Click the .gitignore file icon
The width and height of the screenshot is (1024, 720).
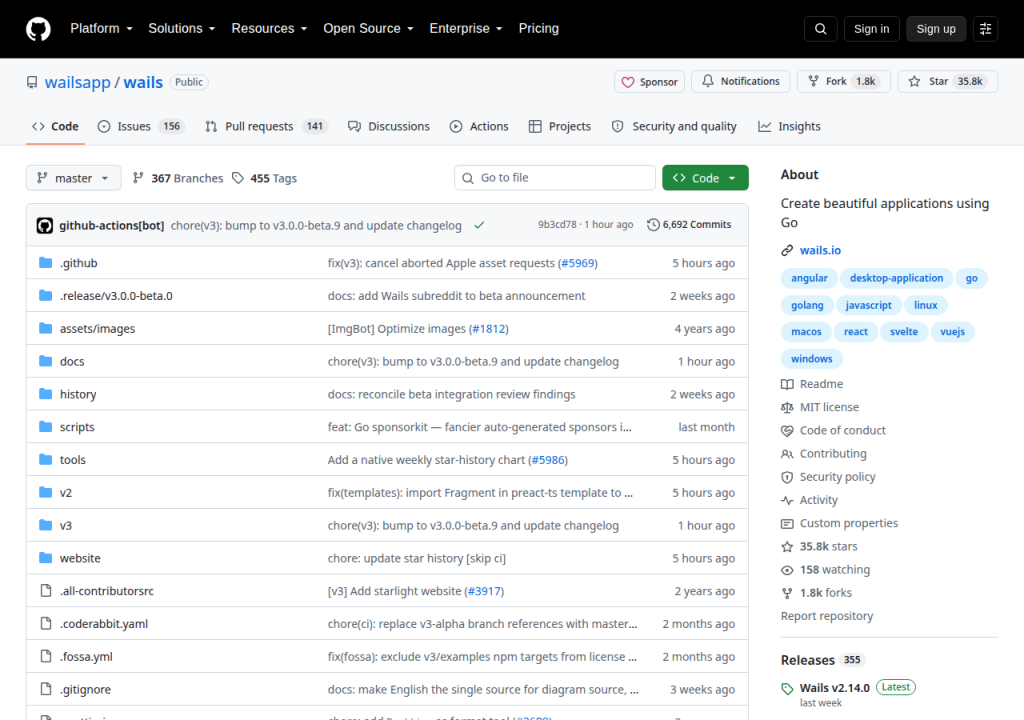click(46, 689)
